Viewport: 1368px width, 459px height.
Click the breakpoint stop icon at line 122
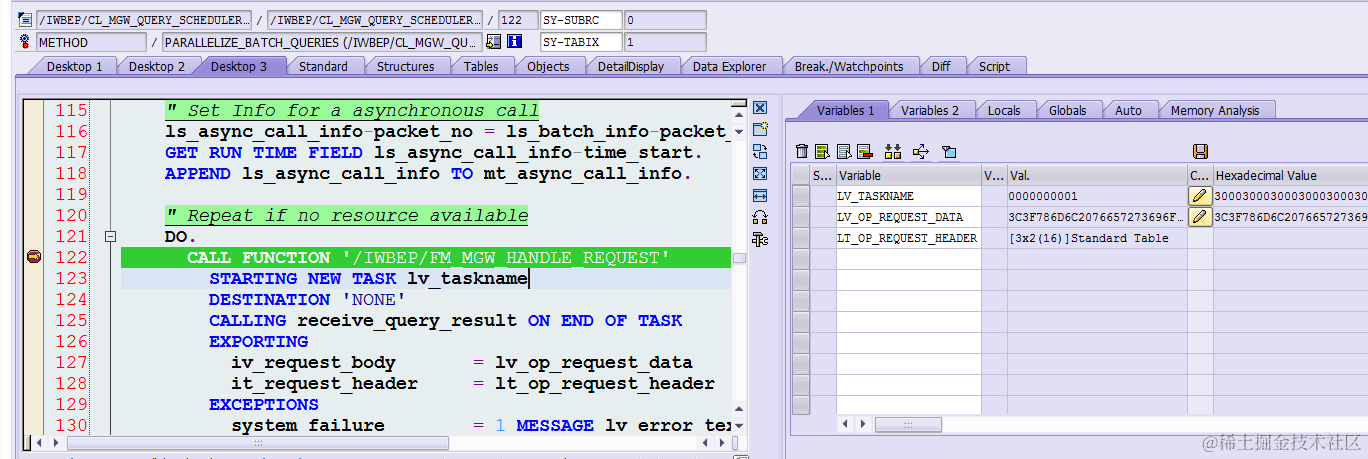tap(33, 257)
